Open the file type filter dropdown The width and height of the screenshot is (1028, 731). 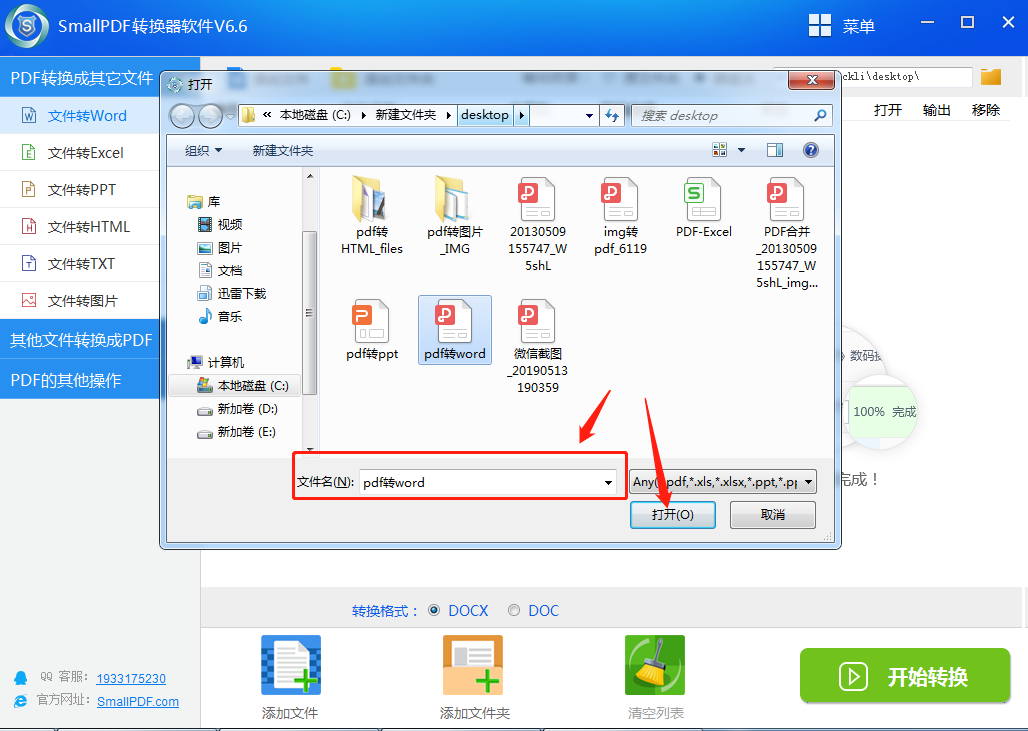coord(806,481)
